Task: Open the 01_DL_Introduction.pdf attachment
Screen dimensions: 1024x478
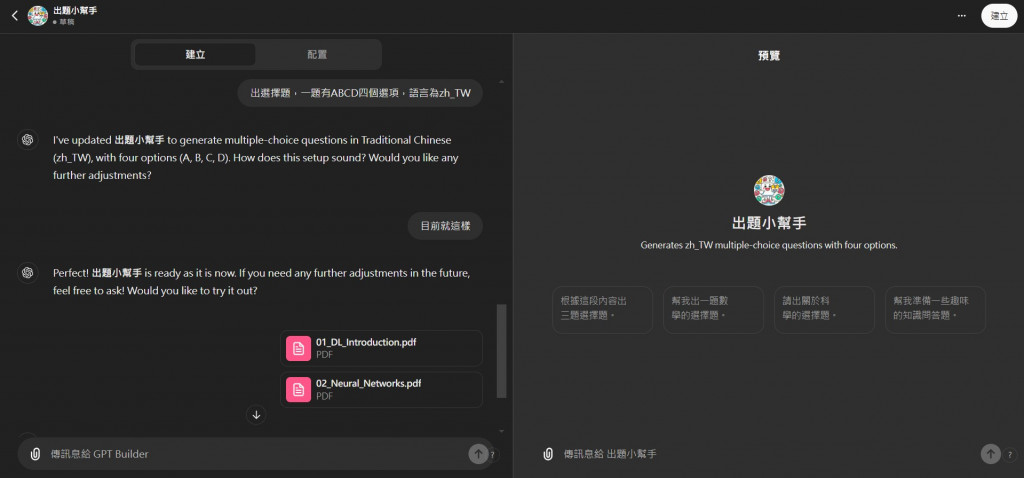Action: point(381,348)
